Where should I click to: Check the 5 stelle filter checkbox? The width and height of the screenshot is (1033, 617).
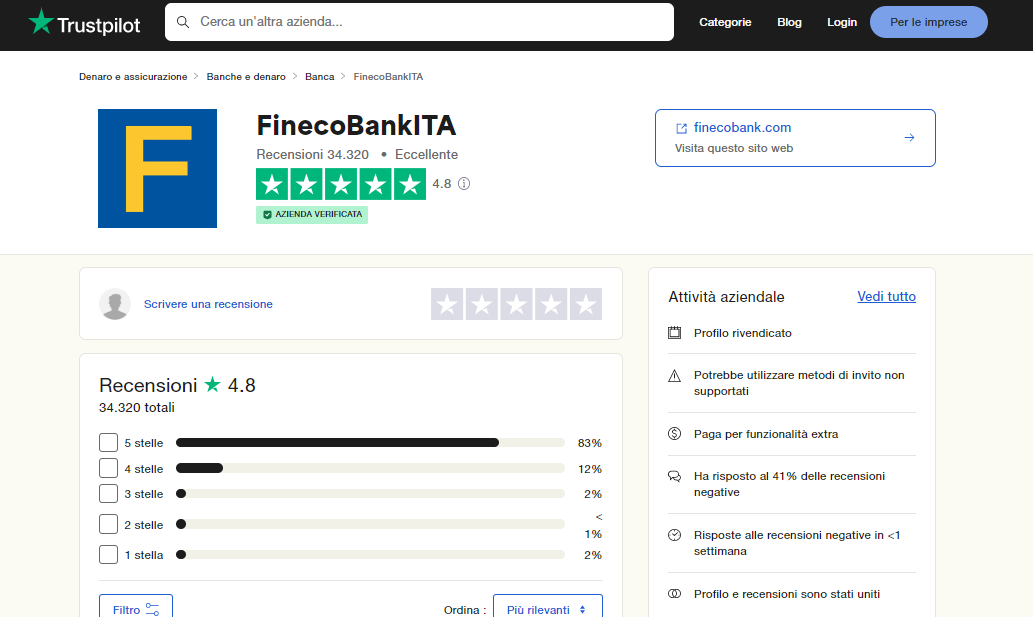tap(109, 443)
